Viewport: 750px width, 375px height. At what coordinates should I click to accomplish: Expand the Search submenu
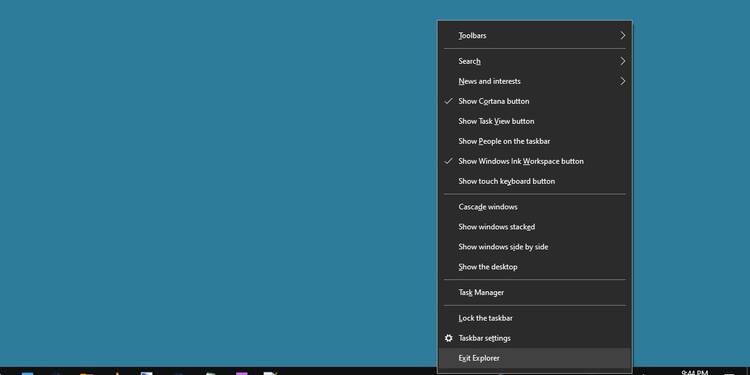(x=535, y=61)
